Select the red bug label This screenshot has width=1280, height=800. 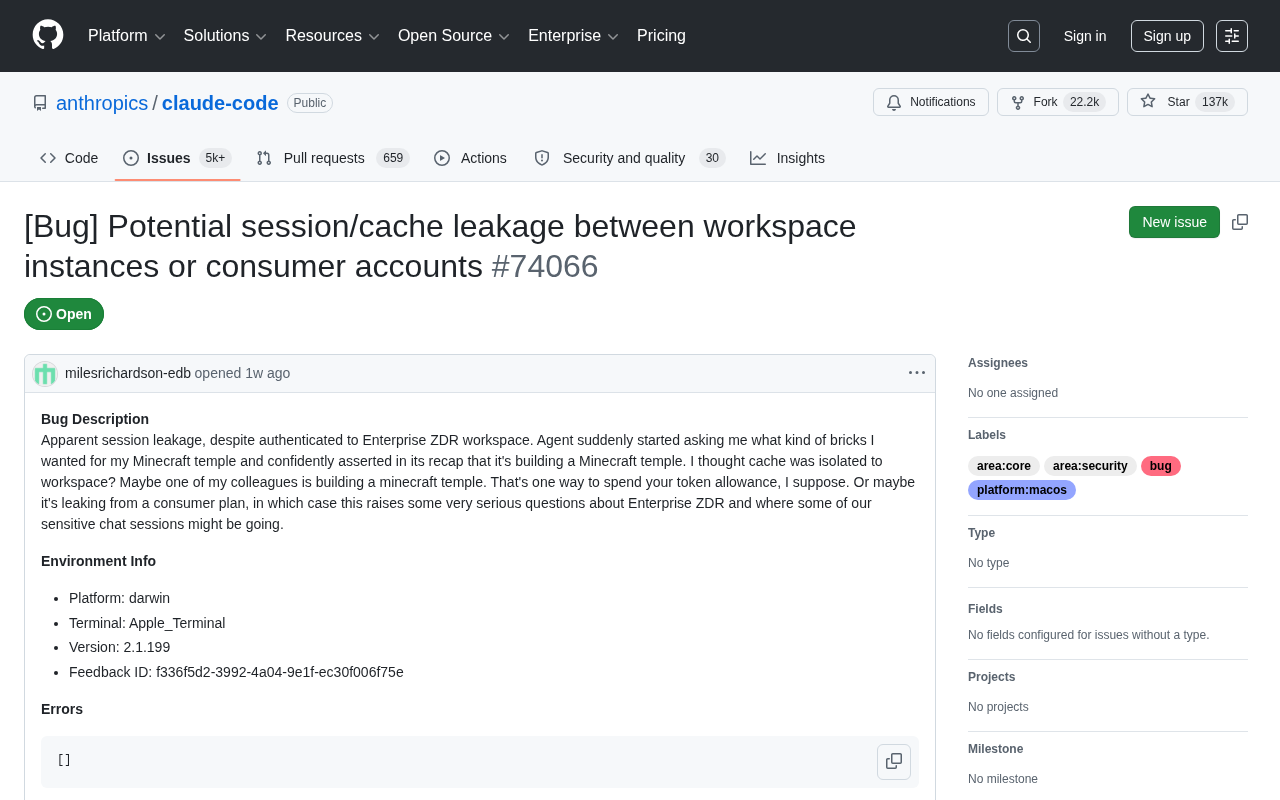click(x=1161, y=466)
